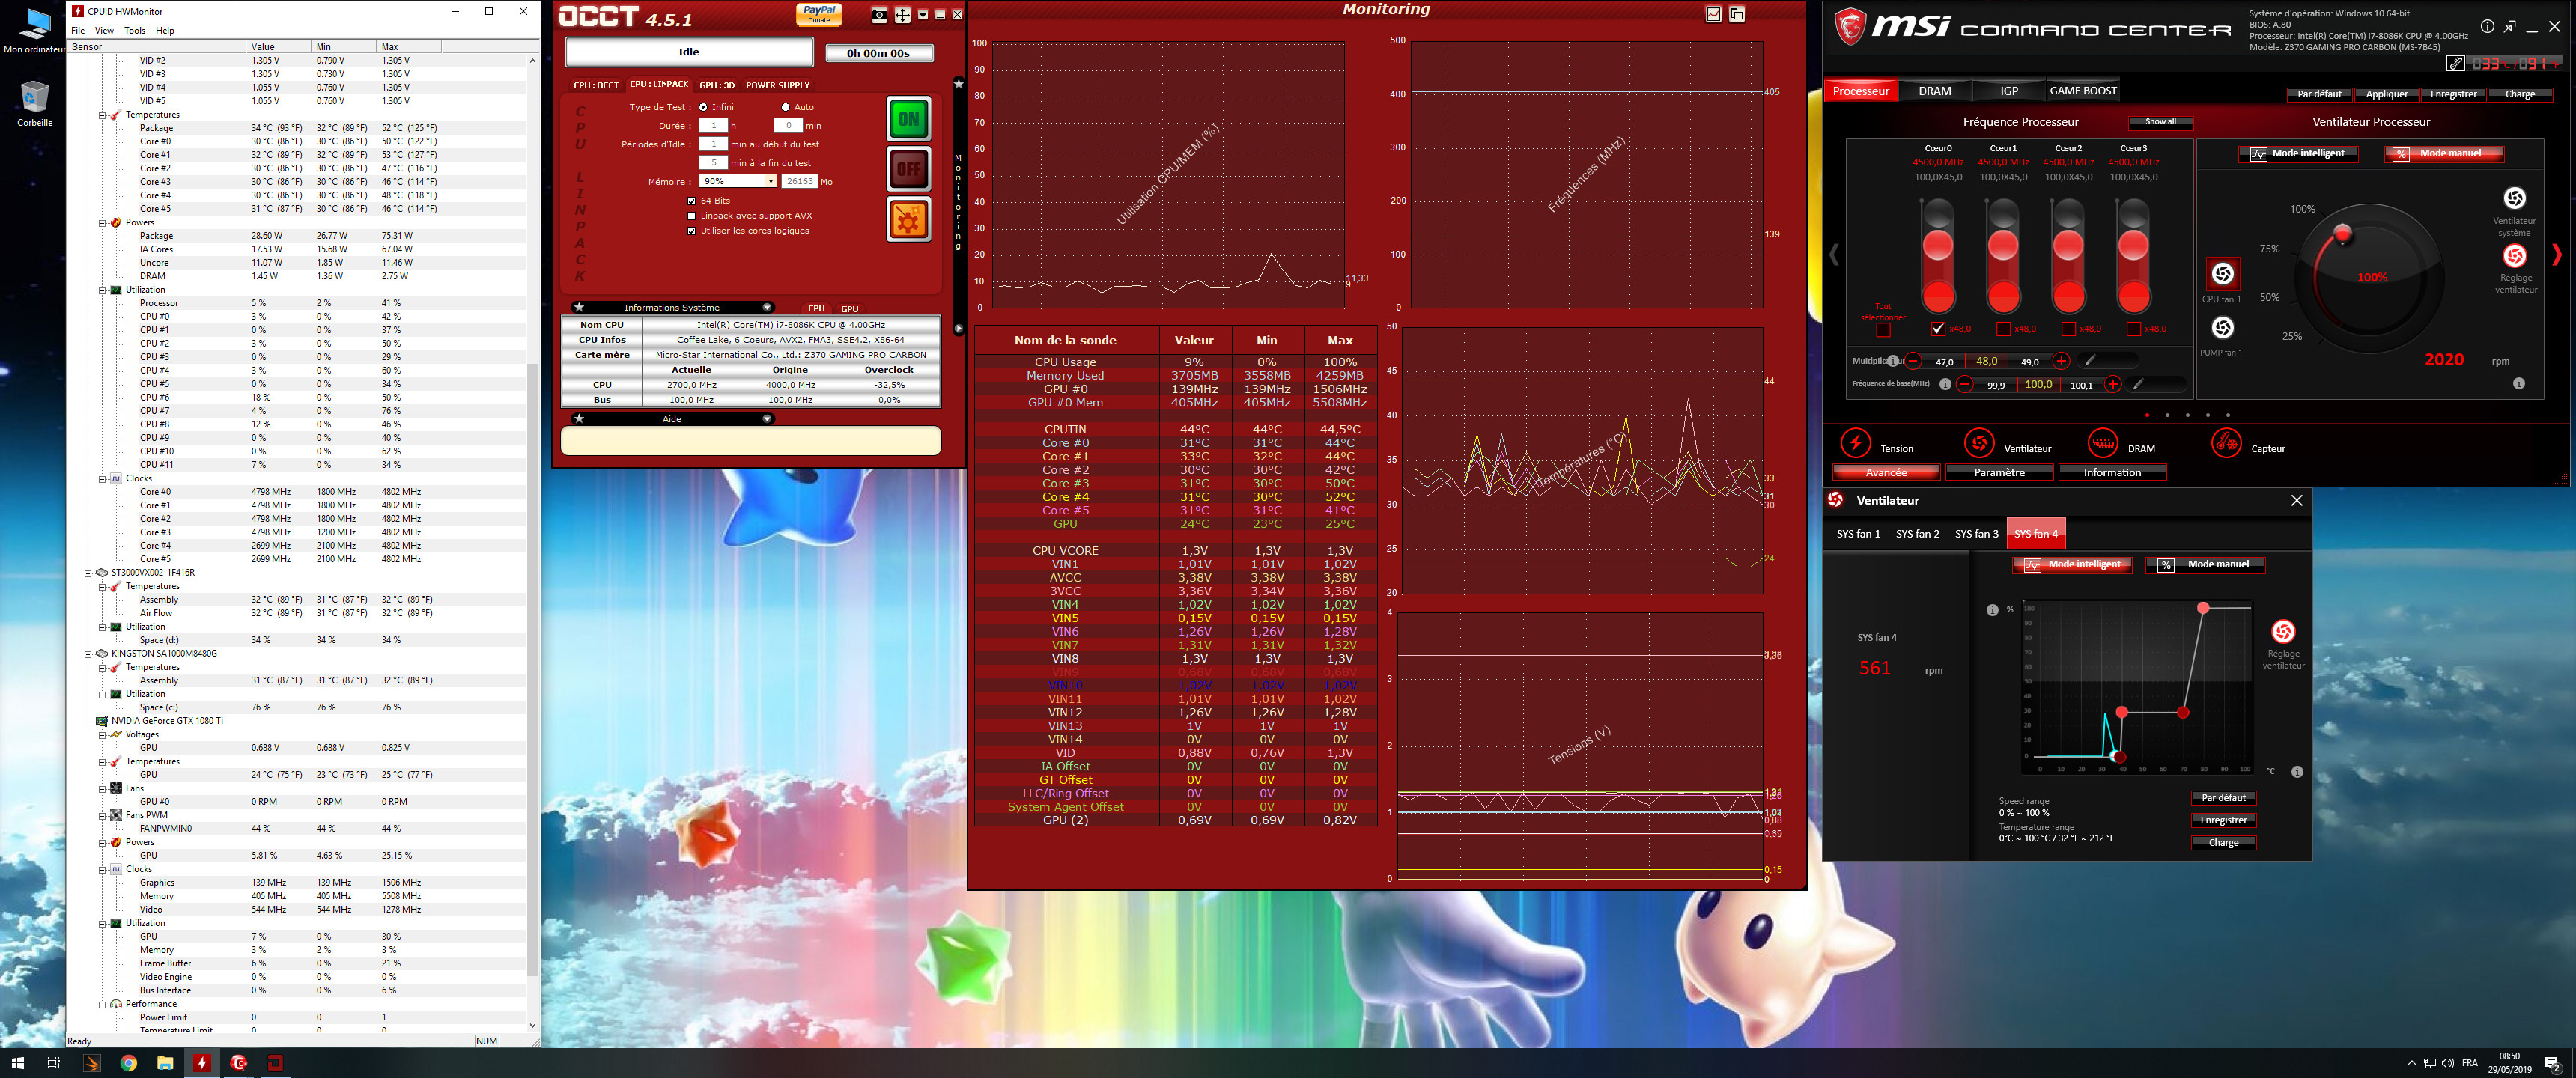
Task: Collapse the Aide section arrow
Action: pyautogui.click(x=767, y=419)
